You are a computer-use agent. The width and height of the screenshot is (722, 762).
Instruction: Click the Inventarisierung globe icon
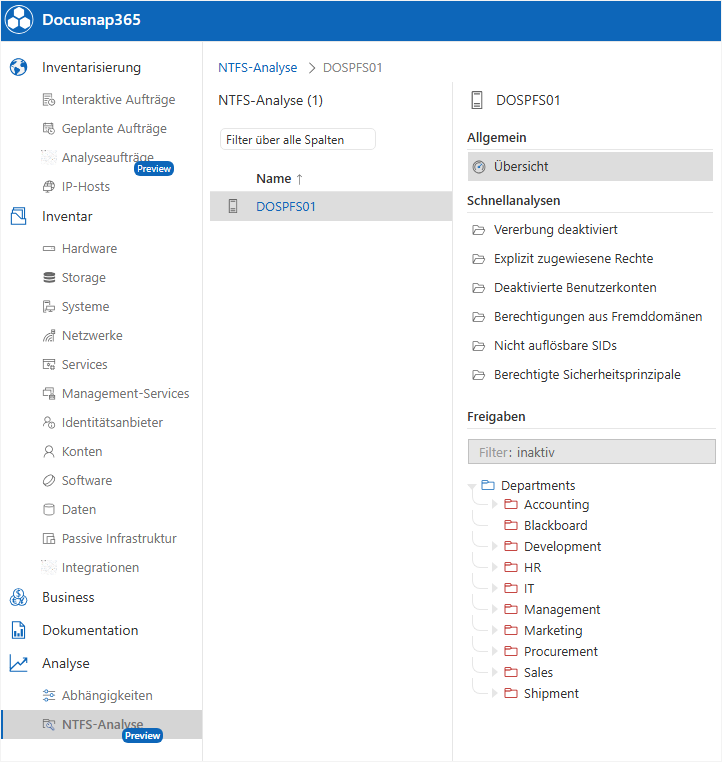[x=18, y=67]
